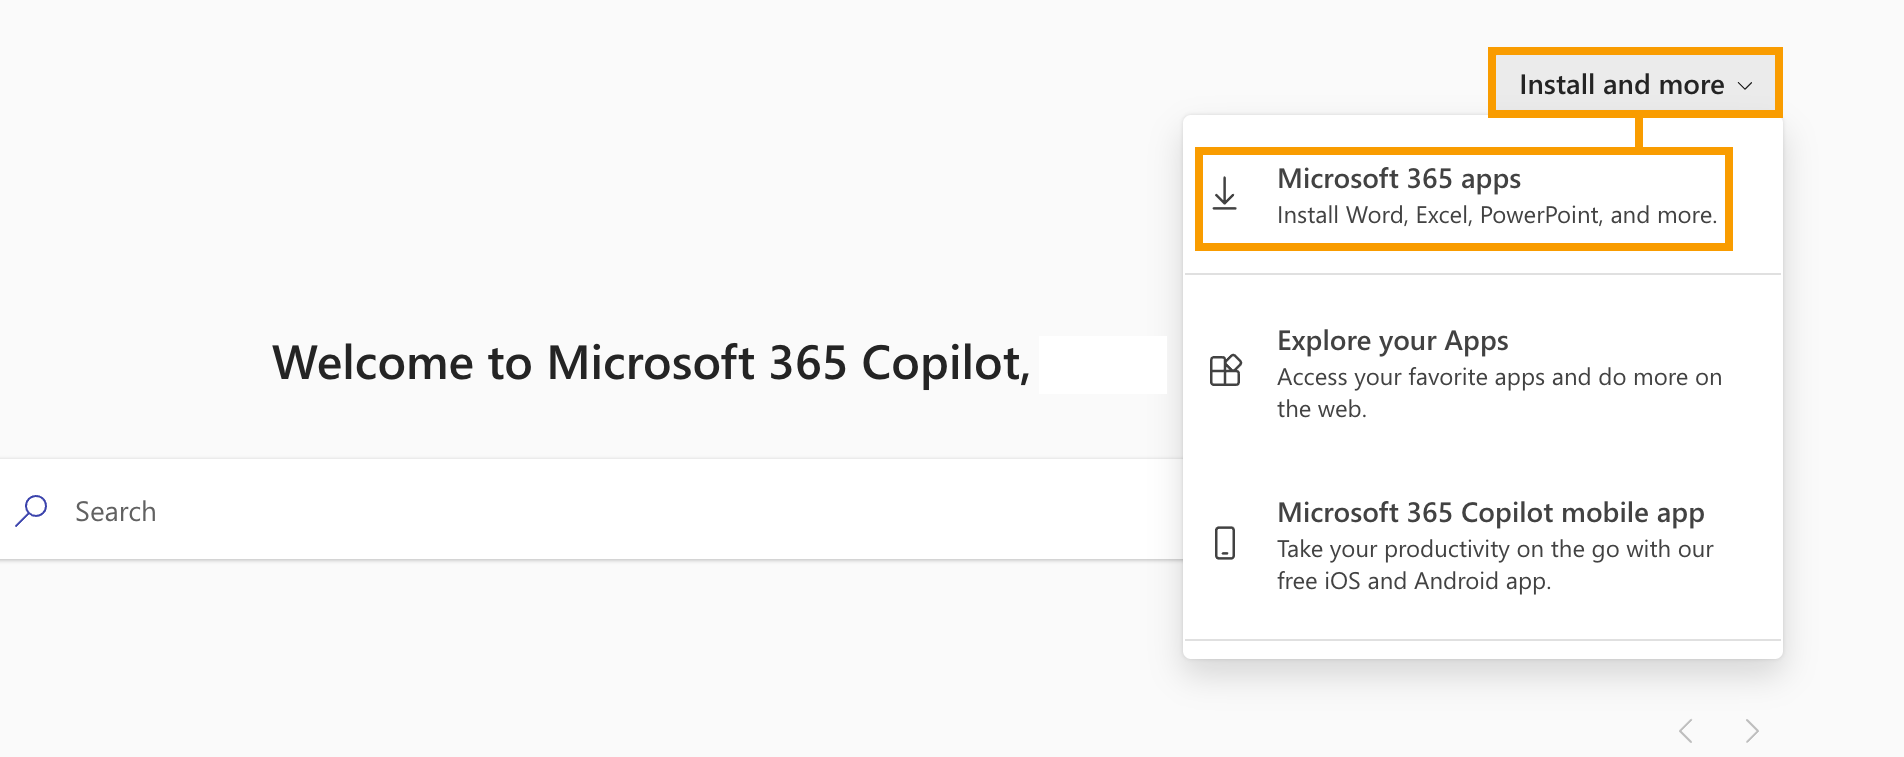
Task: Click the download arrow icon
Action: pos(1225,193)
